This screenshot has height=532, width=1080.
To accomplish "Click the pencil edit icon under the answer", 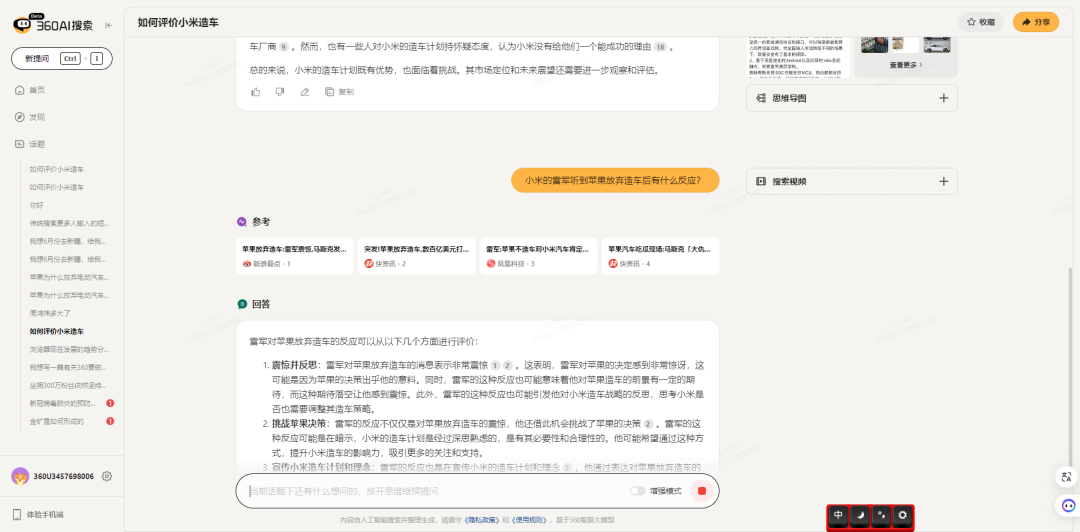I will pyautogui.click(x=305, y=92).
